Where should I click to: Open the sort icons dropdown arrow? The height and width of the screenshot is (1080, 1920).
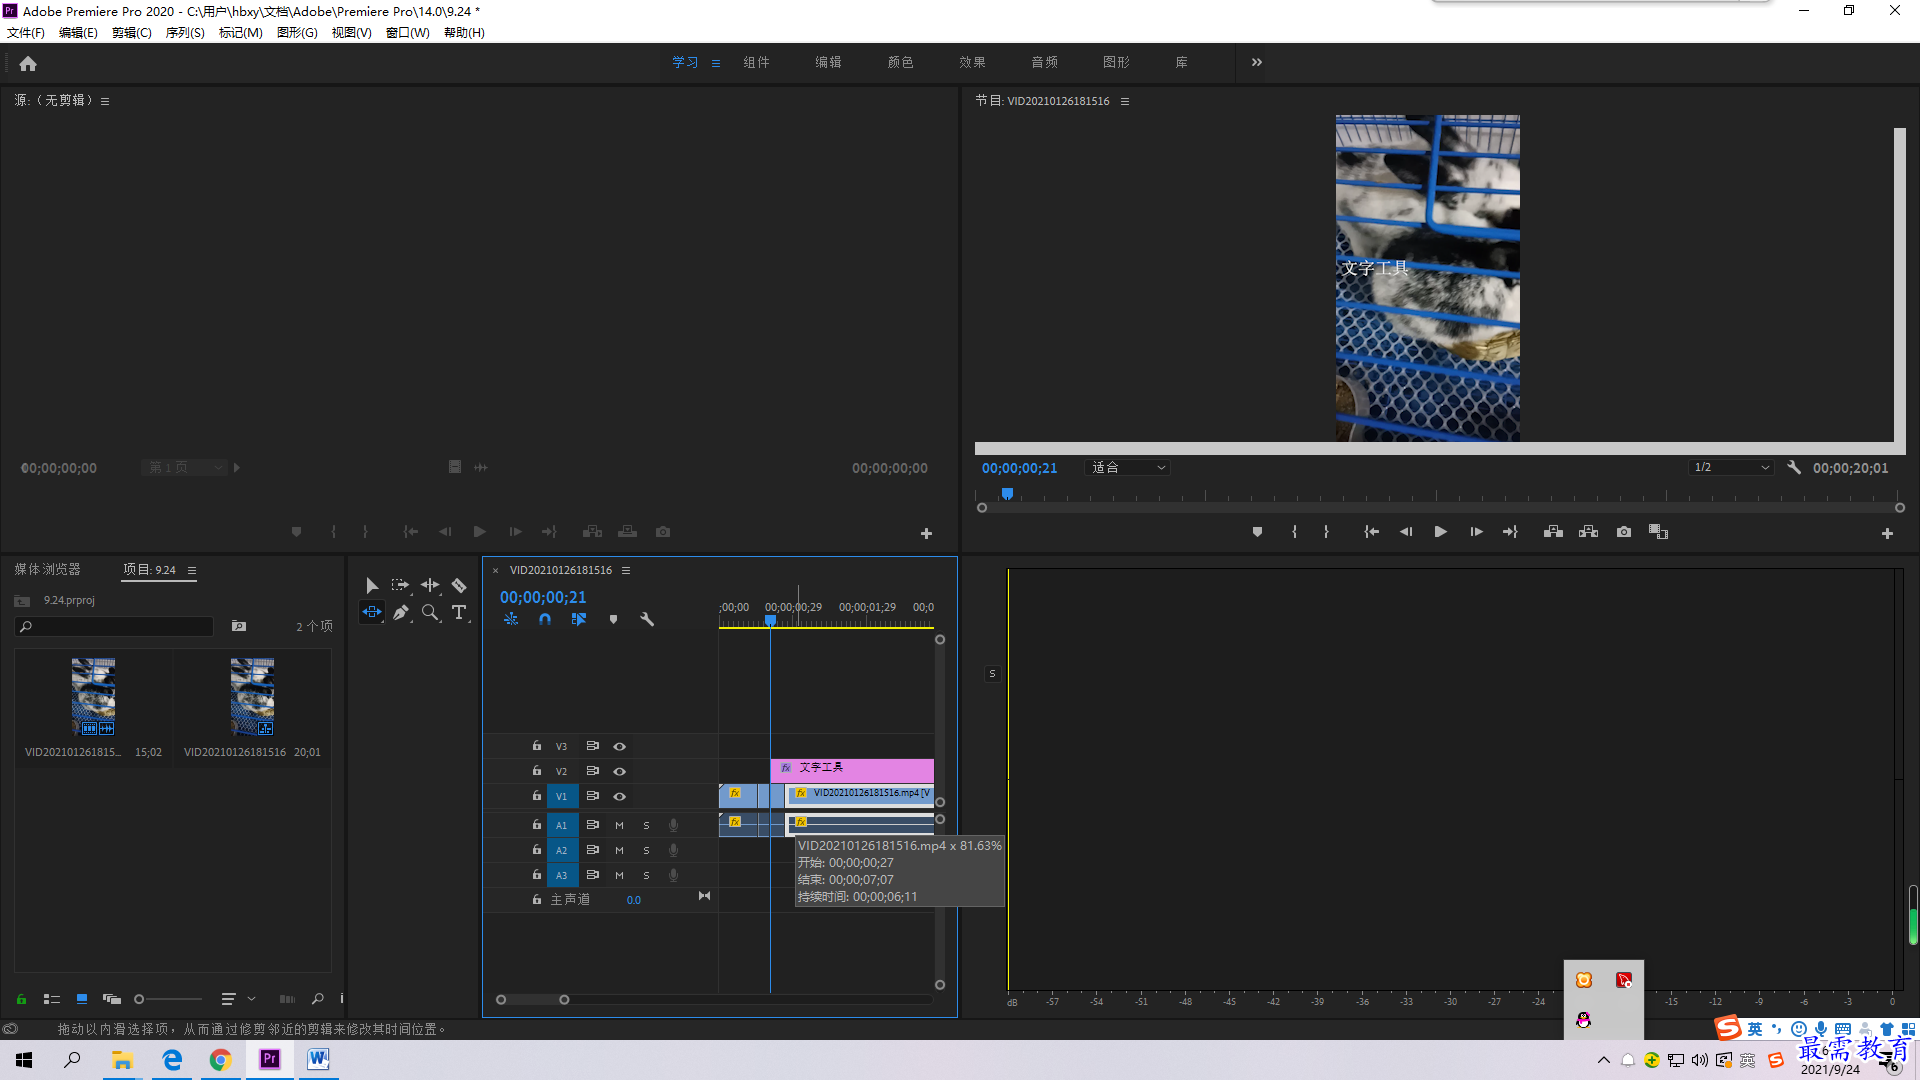point(252,998)
